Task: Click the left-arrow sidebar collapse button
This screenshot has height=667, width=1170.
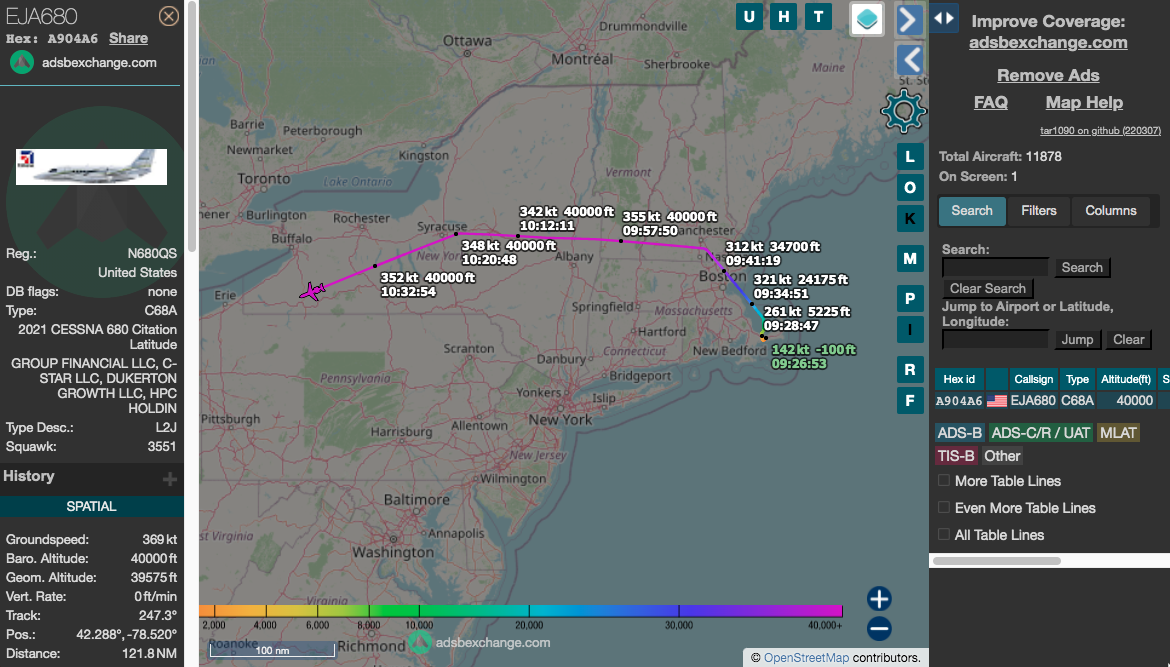Action: point(908,60)
